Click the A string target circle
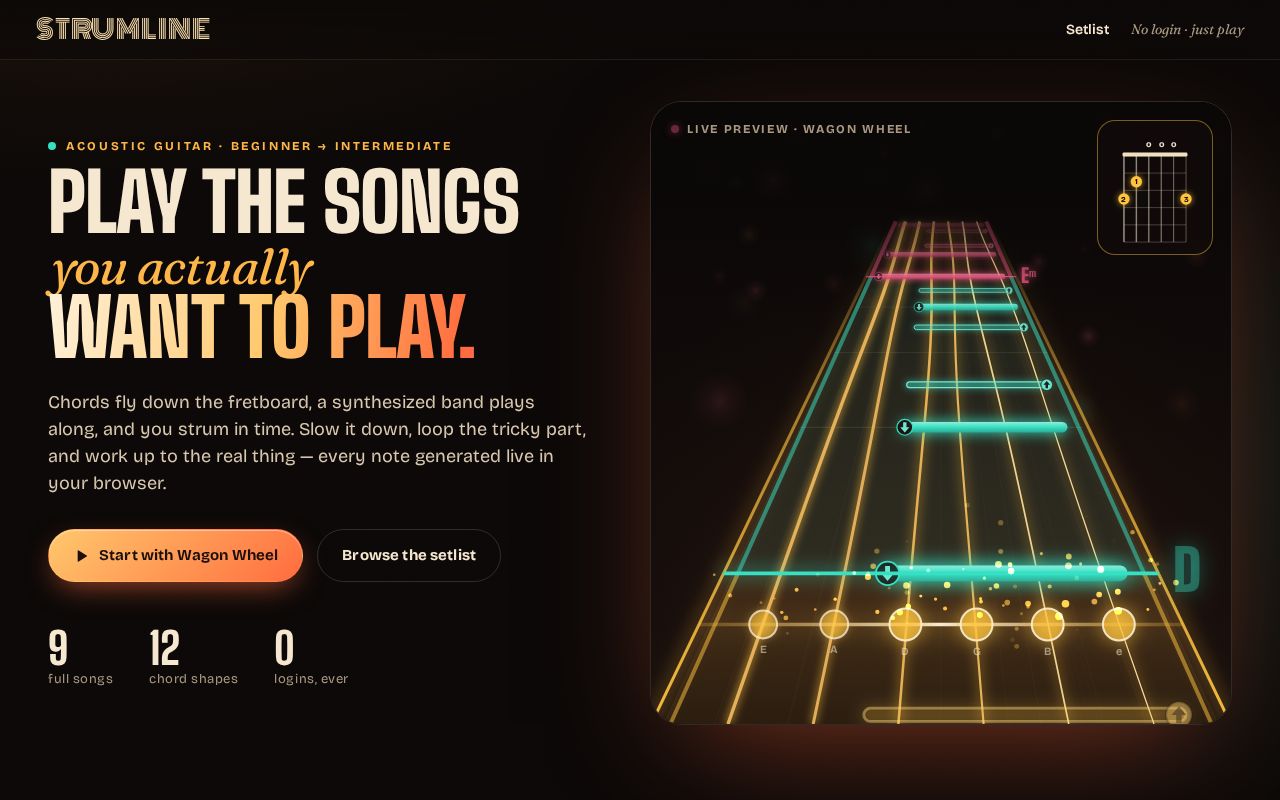Screen dimensions: 1280x800 (834, 624)
